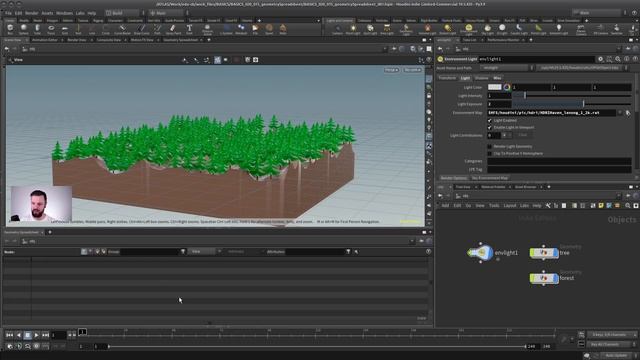Adjust the Light Exposure slider
The height and width of the screenshot is (360, 640).
pos(571,104)
